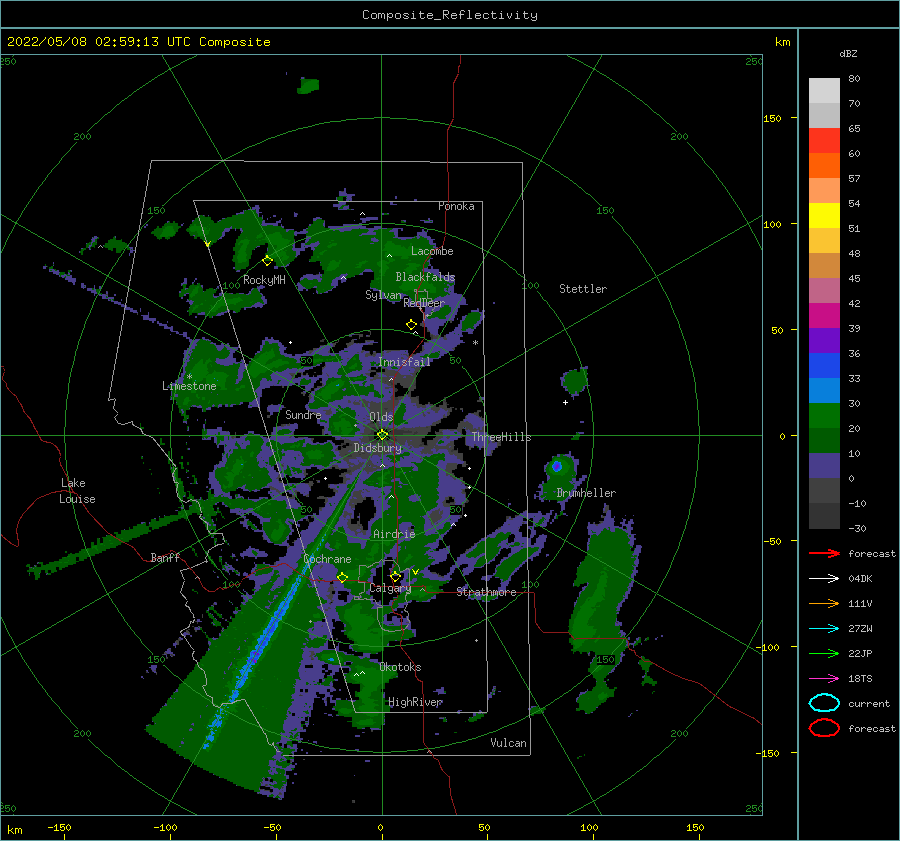Click the Drumheller label
The height and width of the screenshot is (841, 900).
[x=586, y=493]
